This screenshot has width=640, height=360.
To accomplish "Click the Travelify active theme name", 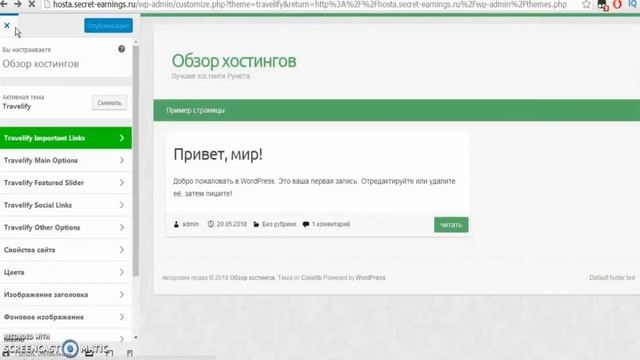I will 17,107.
